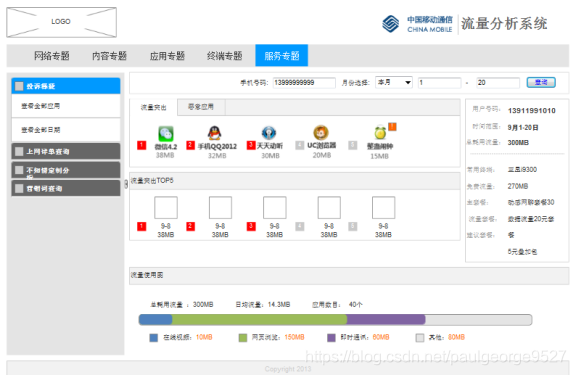Screen dimensions: 576x375
Task: Click the orange exclamation badge on alarm clock
Action: [392, 127]
